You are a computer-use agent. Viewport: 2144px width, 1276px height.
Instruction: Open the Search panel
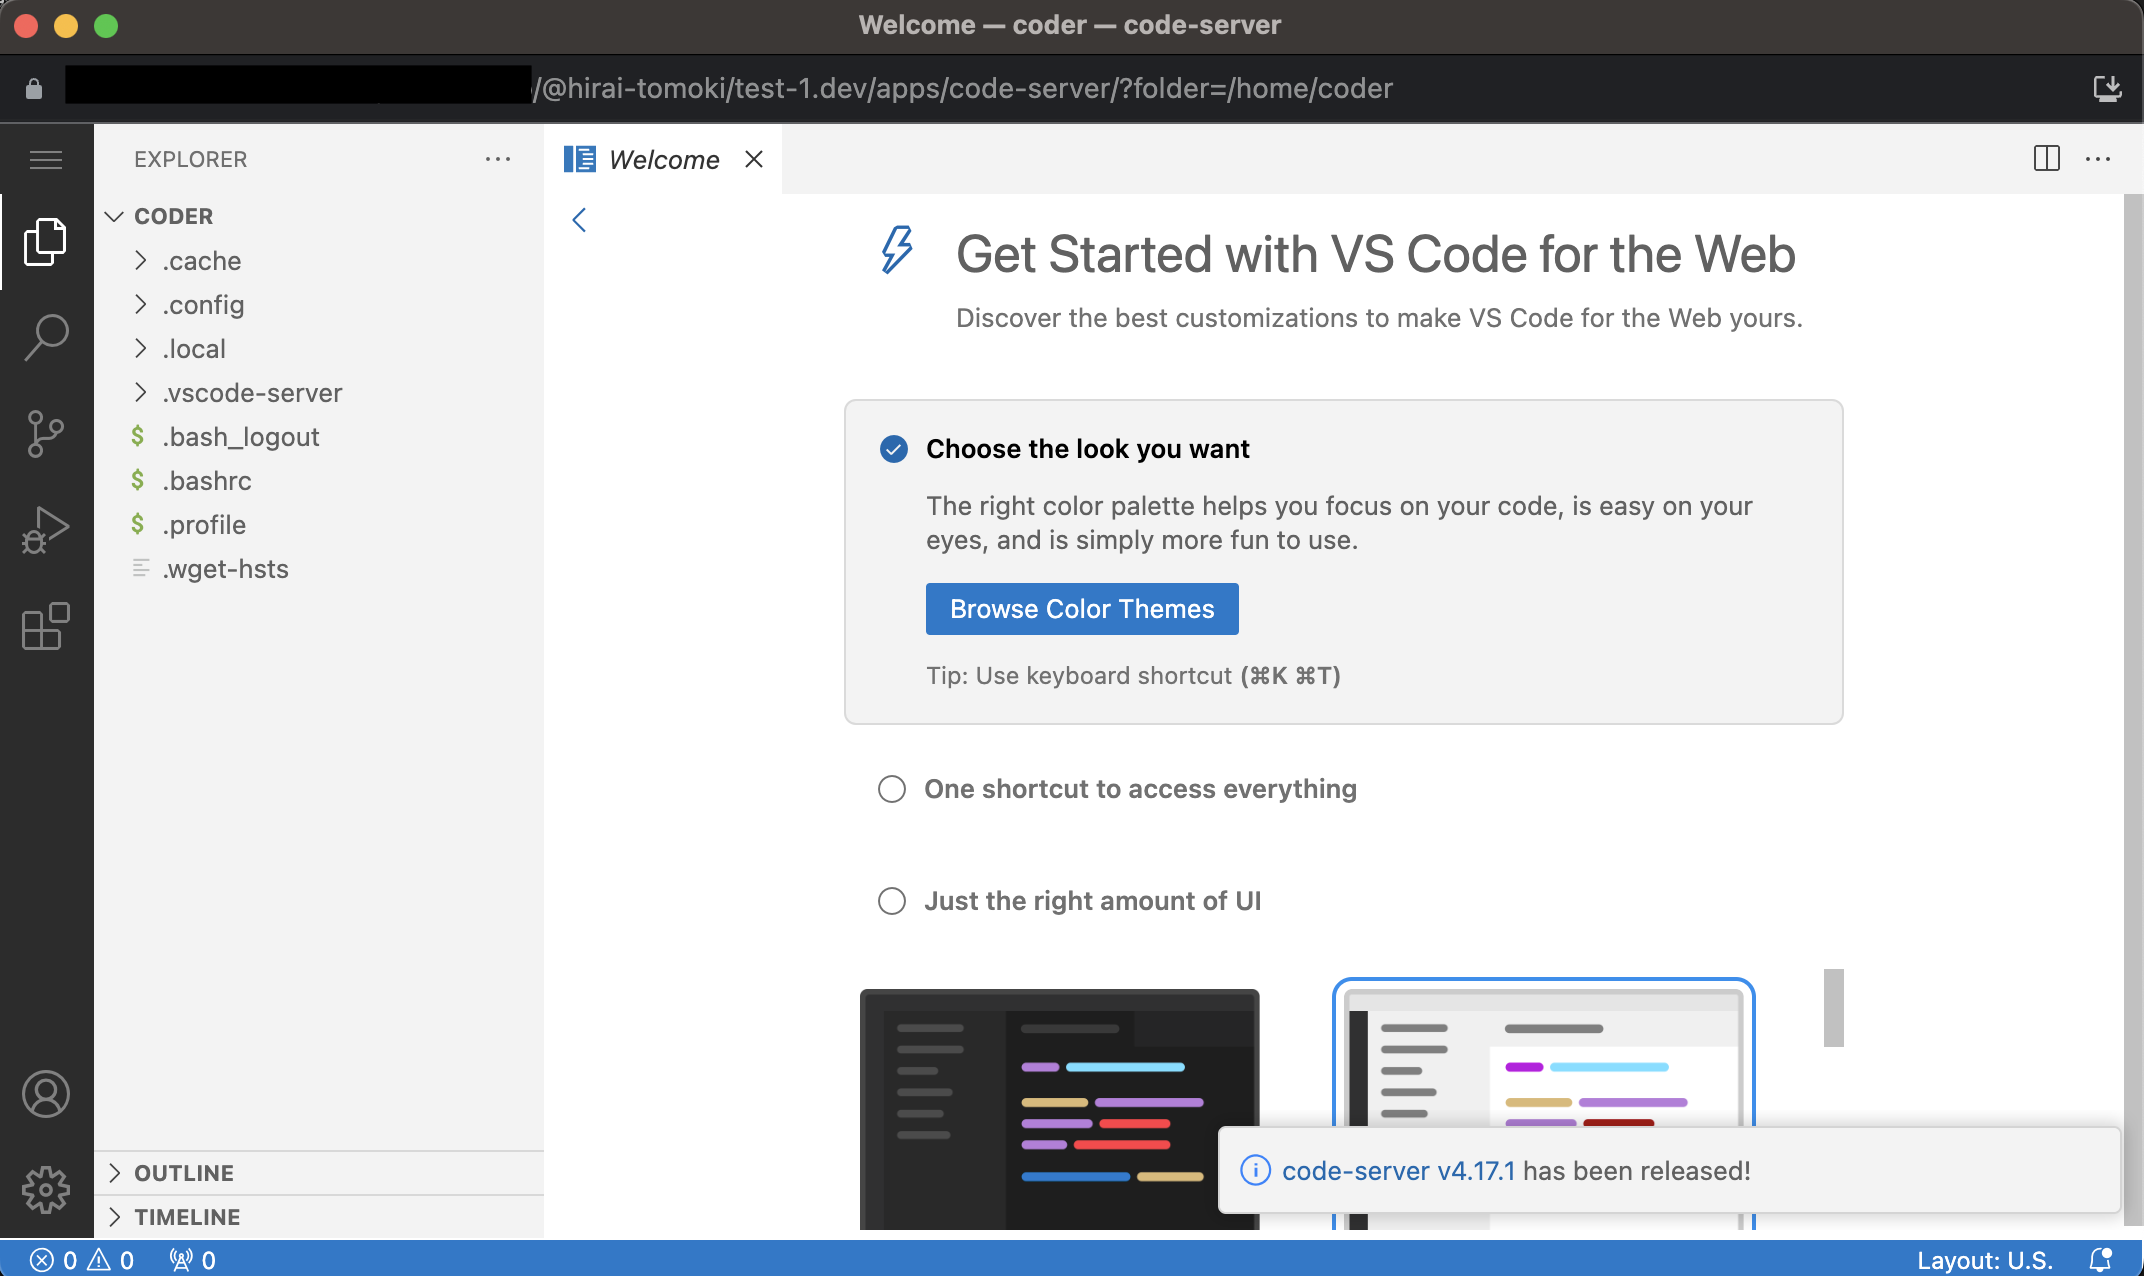(x=45, y=337)
